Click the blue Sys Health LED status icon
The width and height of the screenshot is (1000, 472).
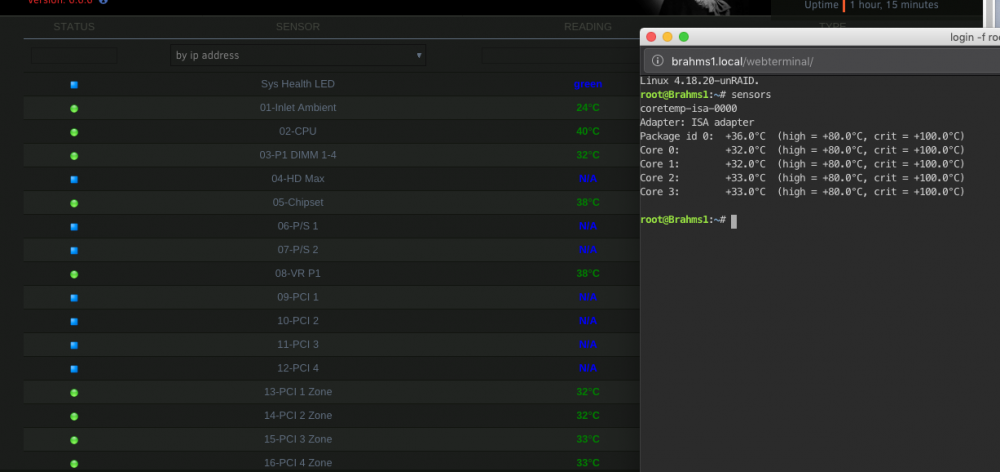pyautogui.click(x=74, y=85)
